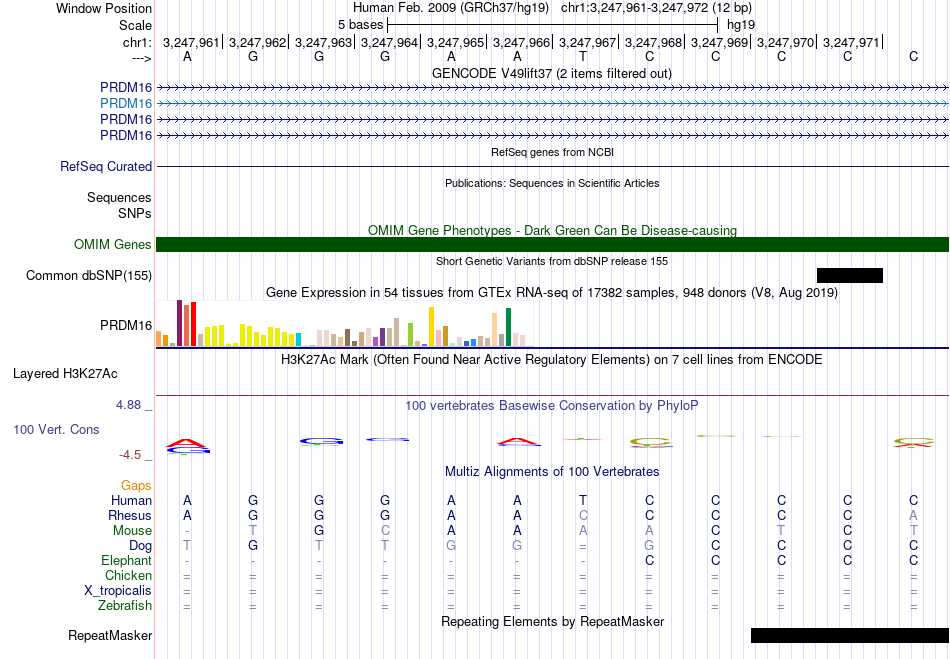Click the Layered H3K27Ac track label
The image size is (950, 659).
pos(65,374)
